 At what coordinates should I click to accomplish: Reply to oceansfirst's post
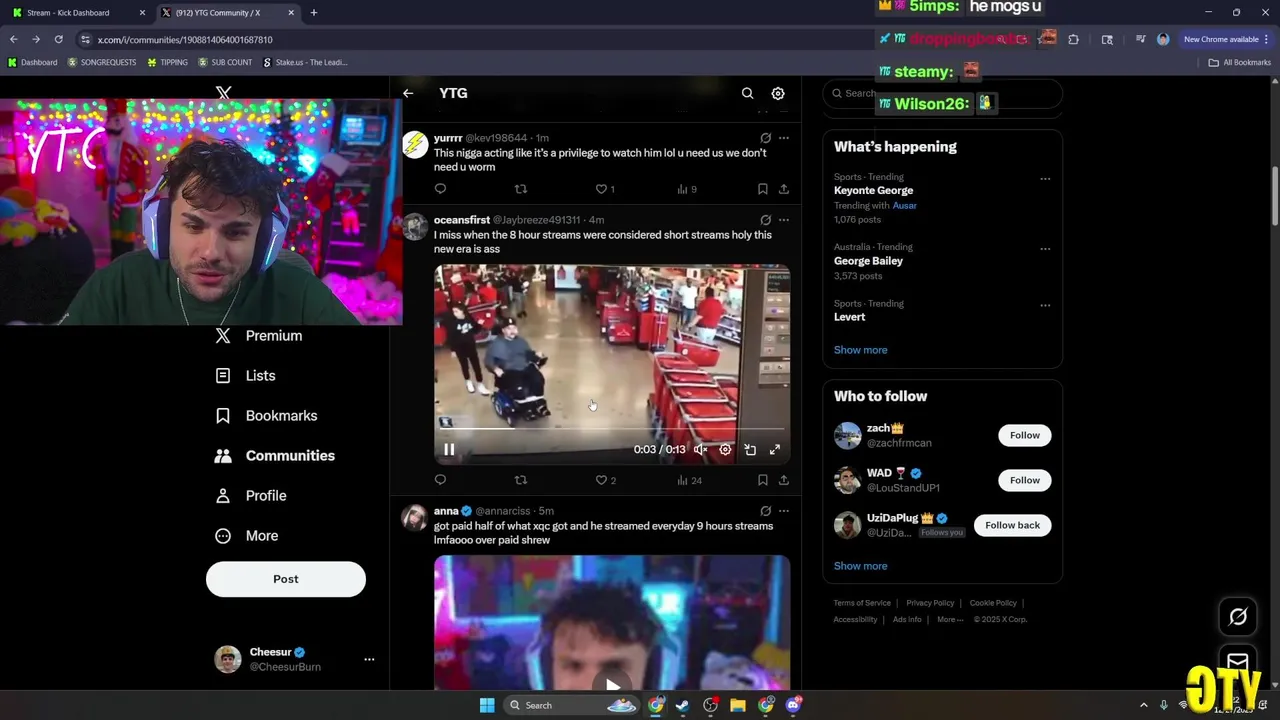click(x=440, y=480)
